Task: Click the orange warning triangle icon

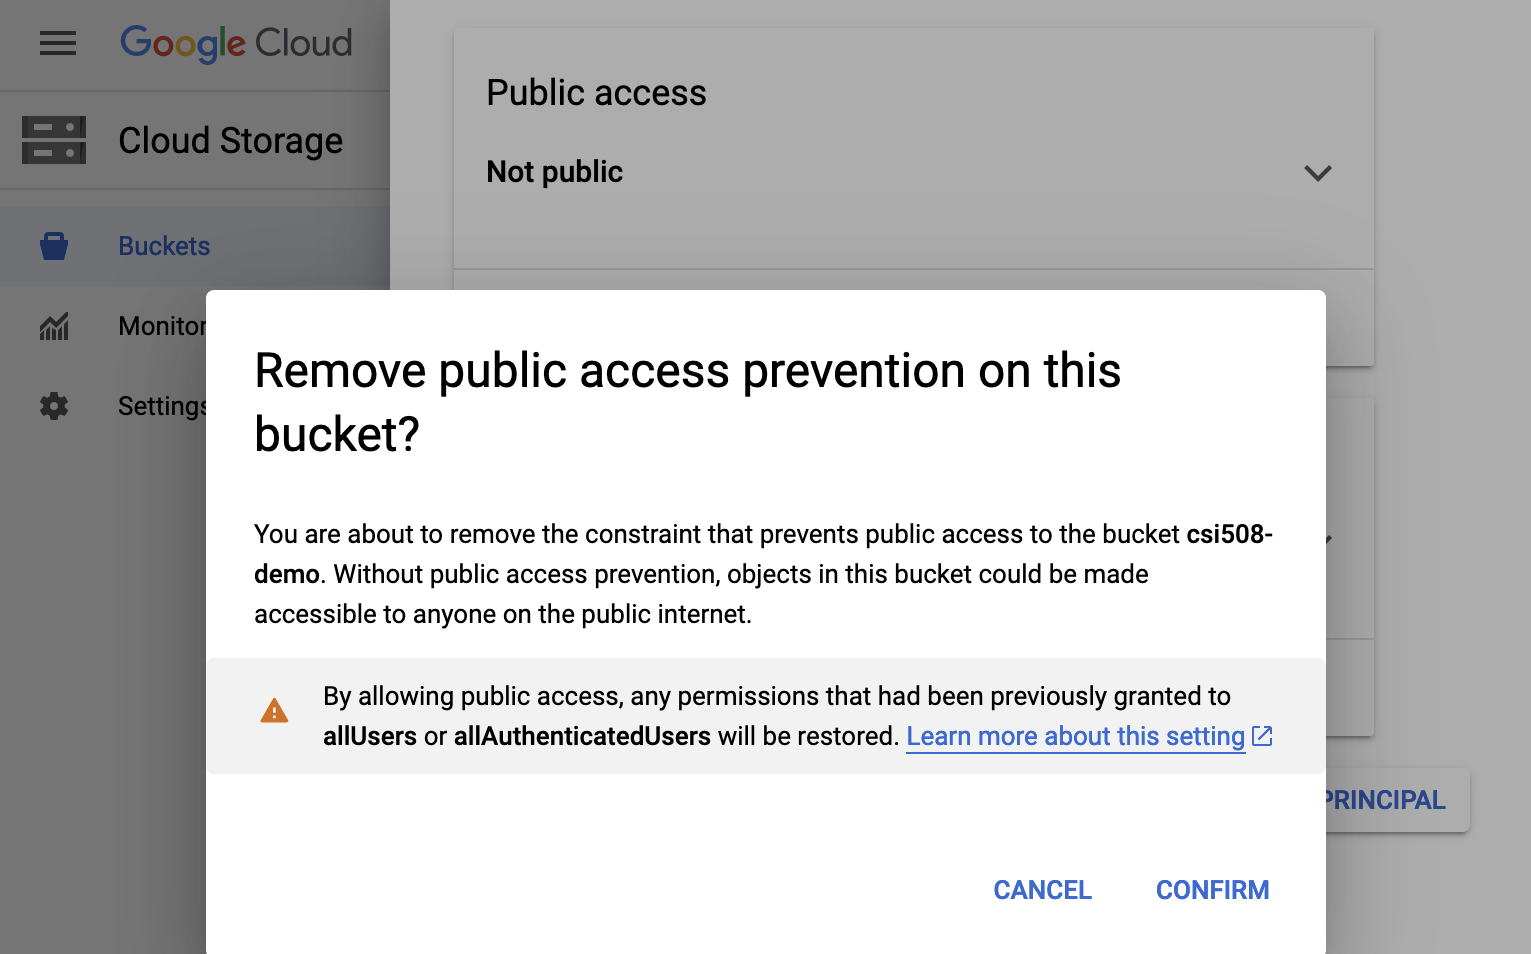Action: coord(274,710)
